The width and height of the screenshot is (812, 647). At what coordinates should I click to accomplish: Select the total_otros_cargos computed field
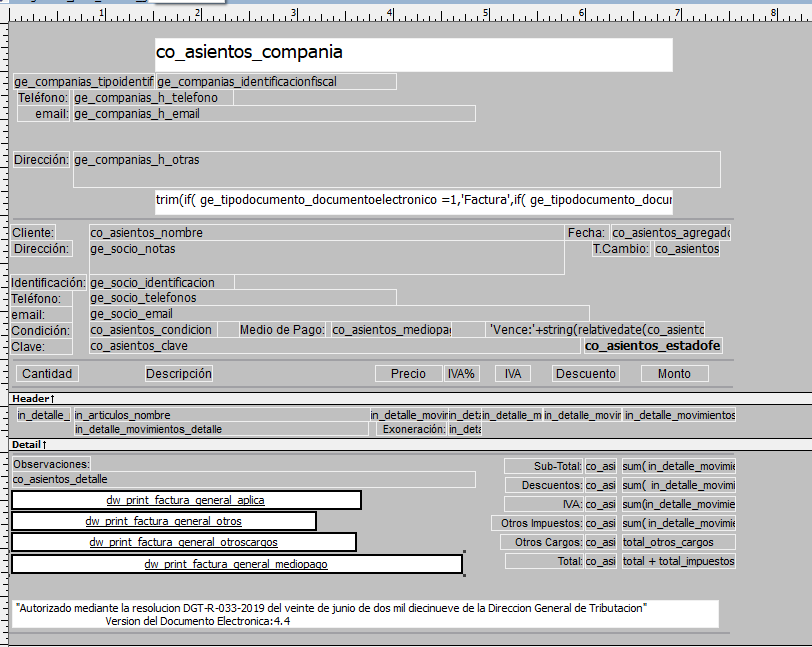coord(678,542)
